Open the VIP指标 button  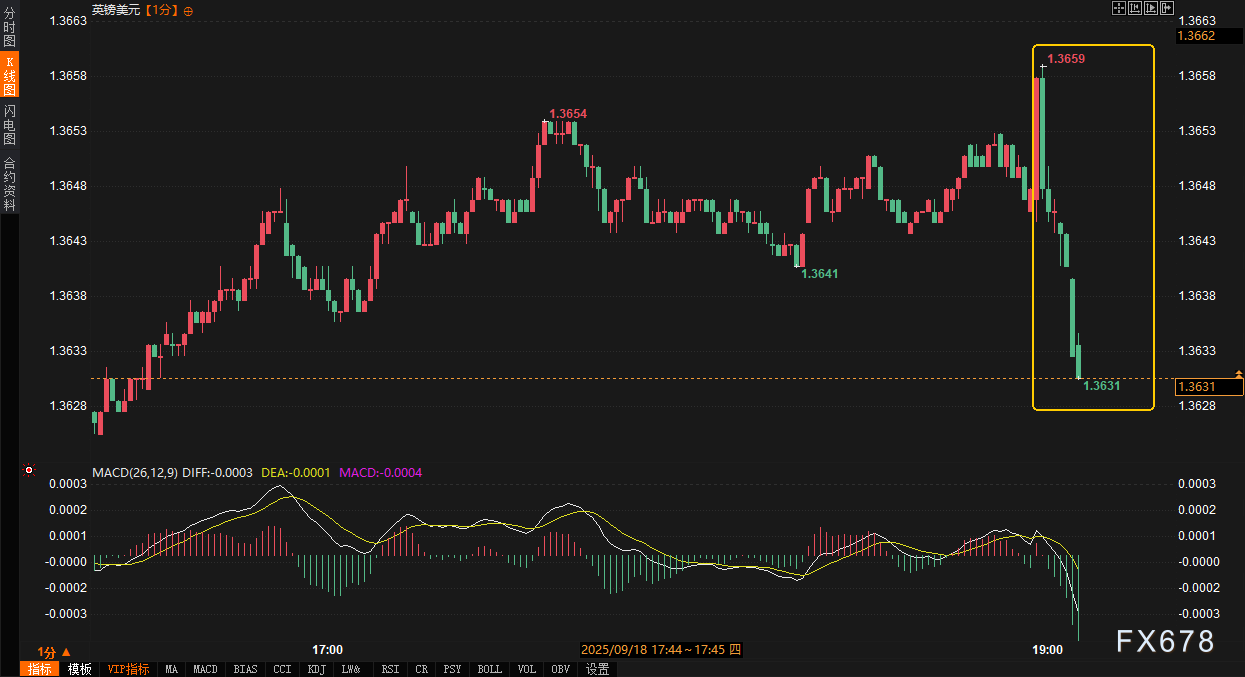click(128, 669)
